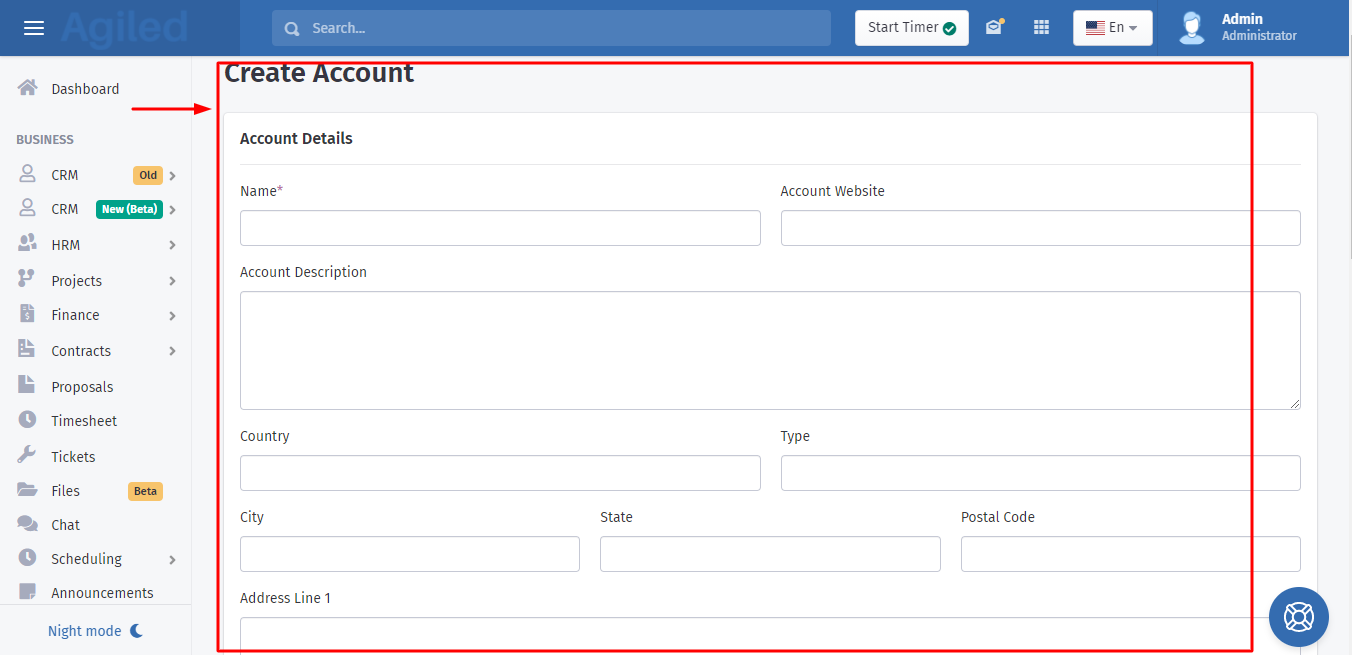Click the Dashboard home icon
The image size is (1352, 655).
click(x=28, y=88)
